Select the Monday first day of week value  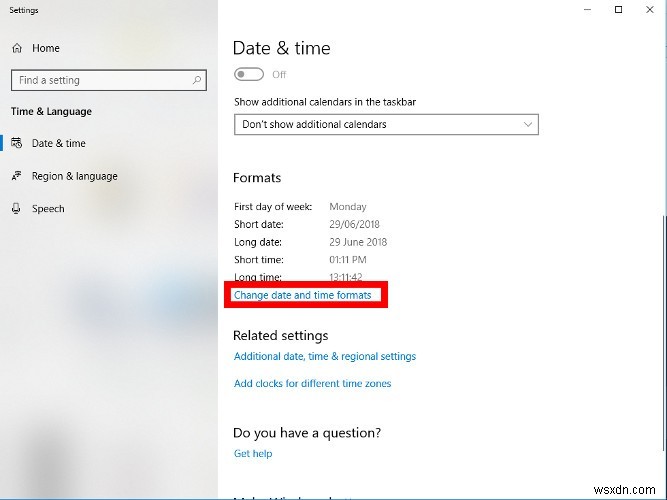[348, 207]
